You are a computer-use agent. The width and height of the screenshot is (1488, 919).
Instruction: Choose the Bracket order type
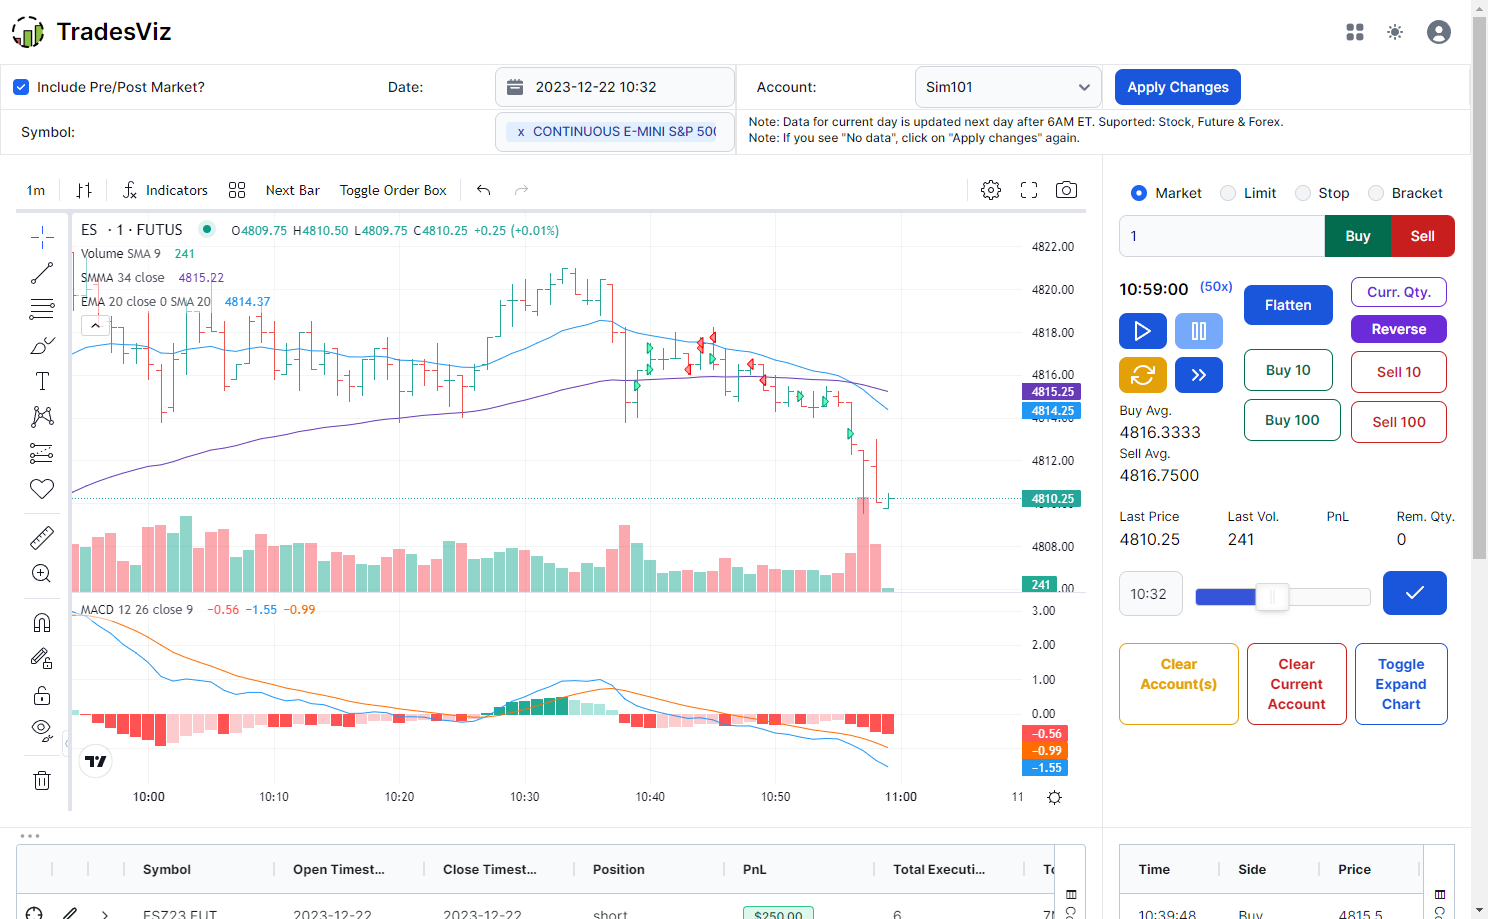1375,192
